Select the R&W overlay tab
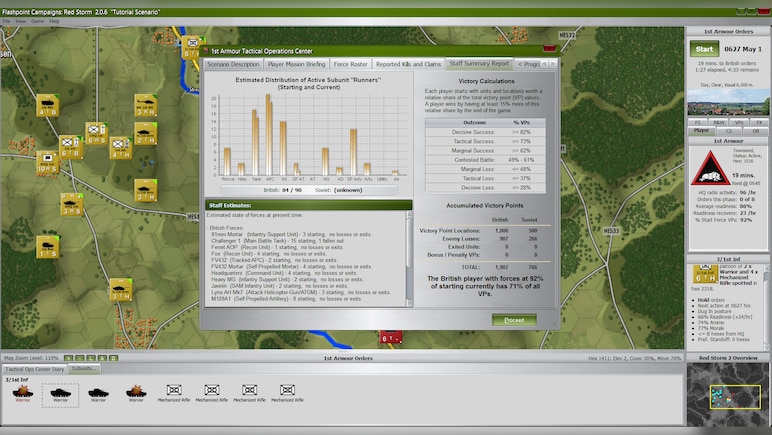Screen dimensions: 772x435 (x=718, y=123)
